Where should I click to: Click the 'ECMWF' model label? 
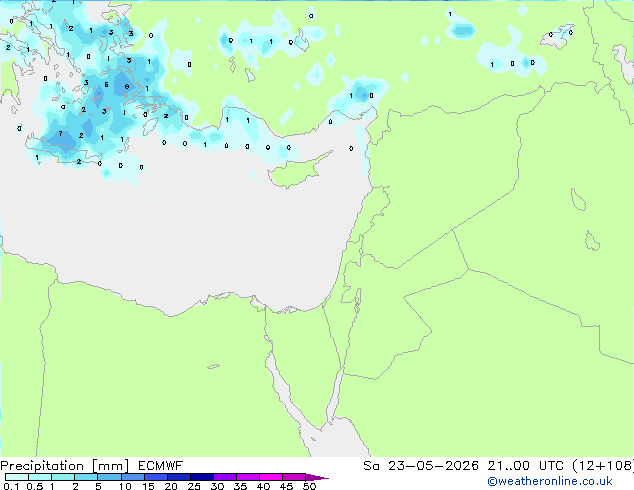click(161, 466)
